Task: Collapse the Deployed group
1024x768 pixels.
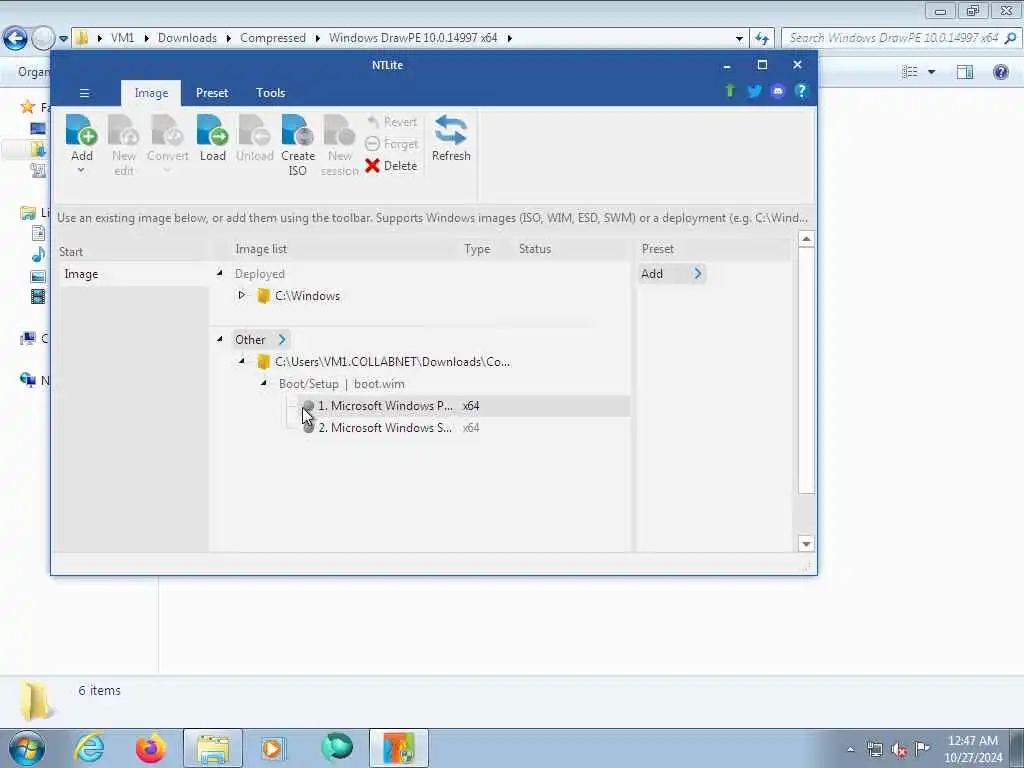Action: point(220,273)
